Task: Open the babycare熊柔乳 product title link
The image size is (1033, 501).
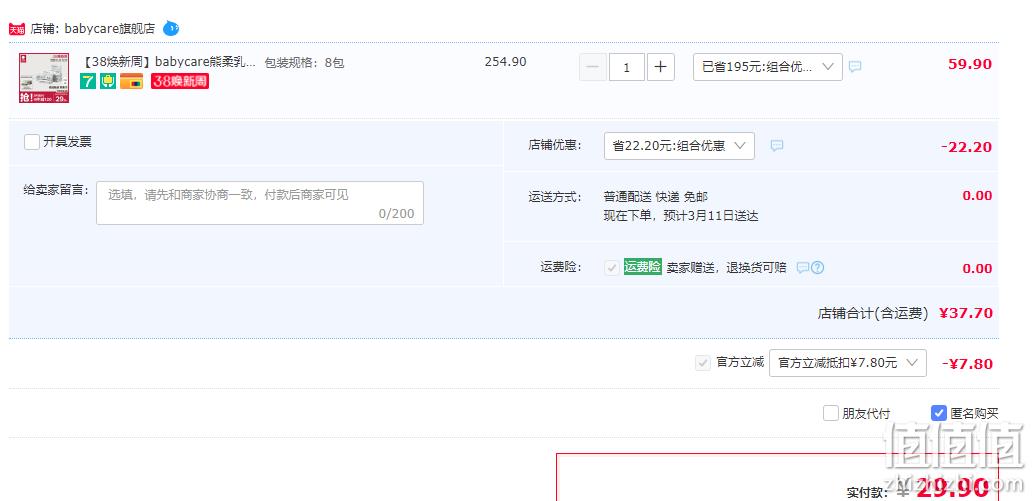Action: click(170, 63)
